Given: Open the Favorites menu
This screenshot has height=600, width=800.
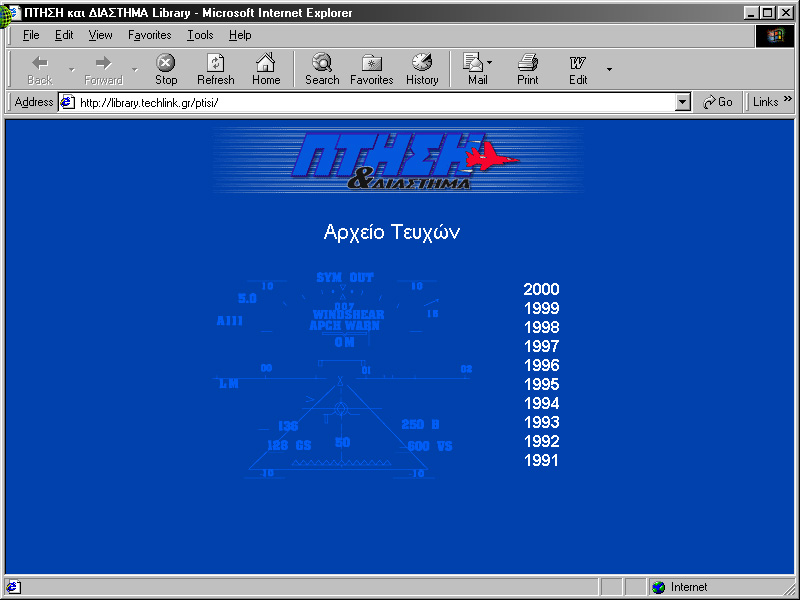Looking at the screenshot, I should click(x=149, y=35).
